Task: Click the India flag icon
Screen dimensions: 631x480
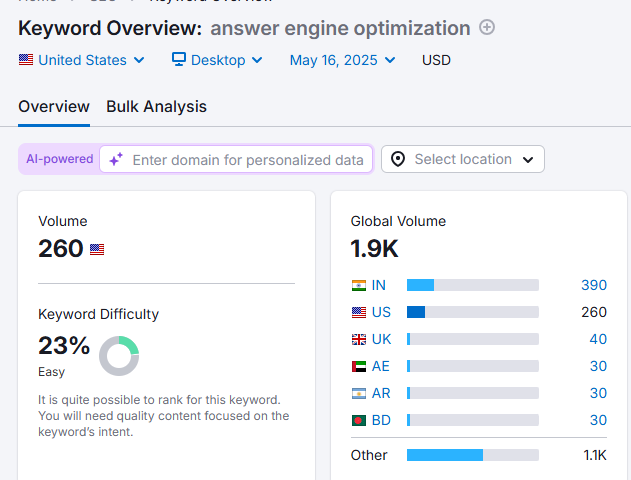Action: (359, 285)
